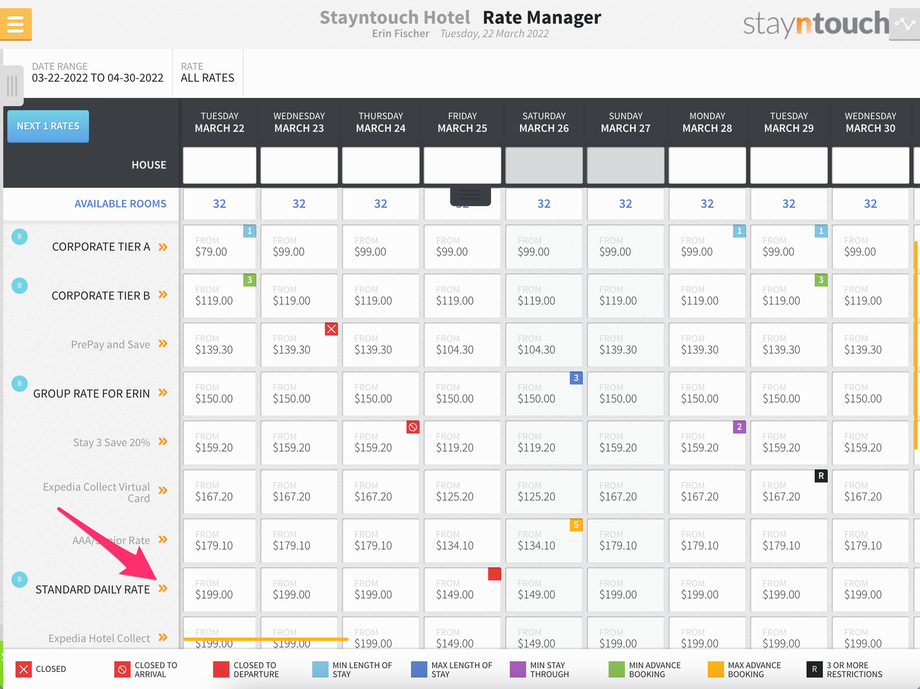
Task: Expand Expedia Collect Virtual Card row
Action: pyautogui.click(x=163, y=491)
